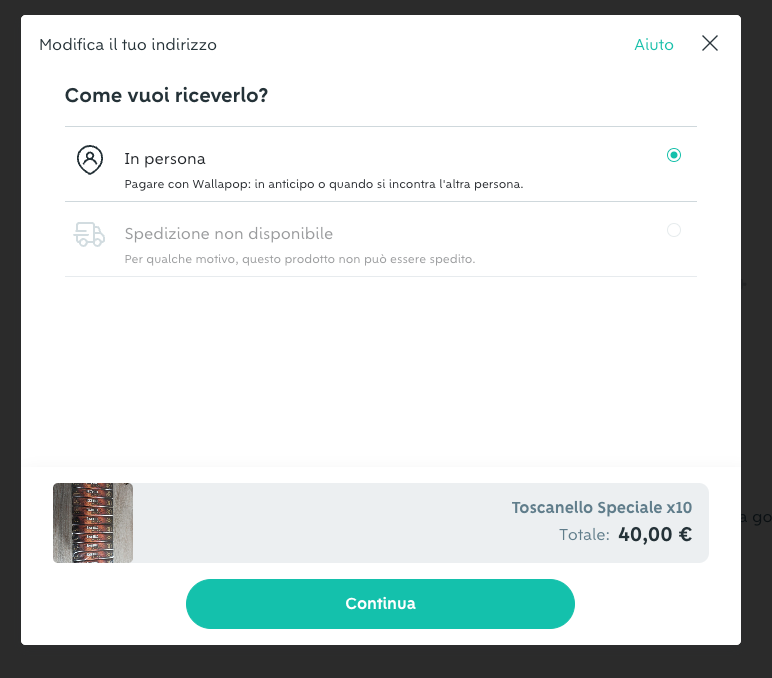Click the Spedizione non disponibile label

(x=228, y=233)
